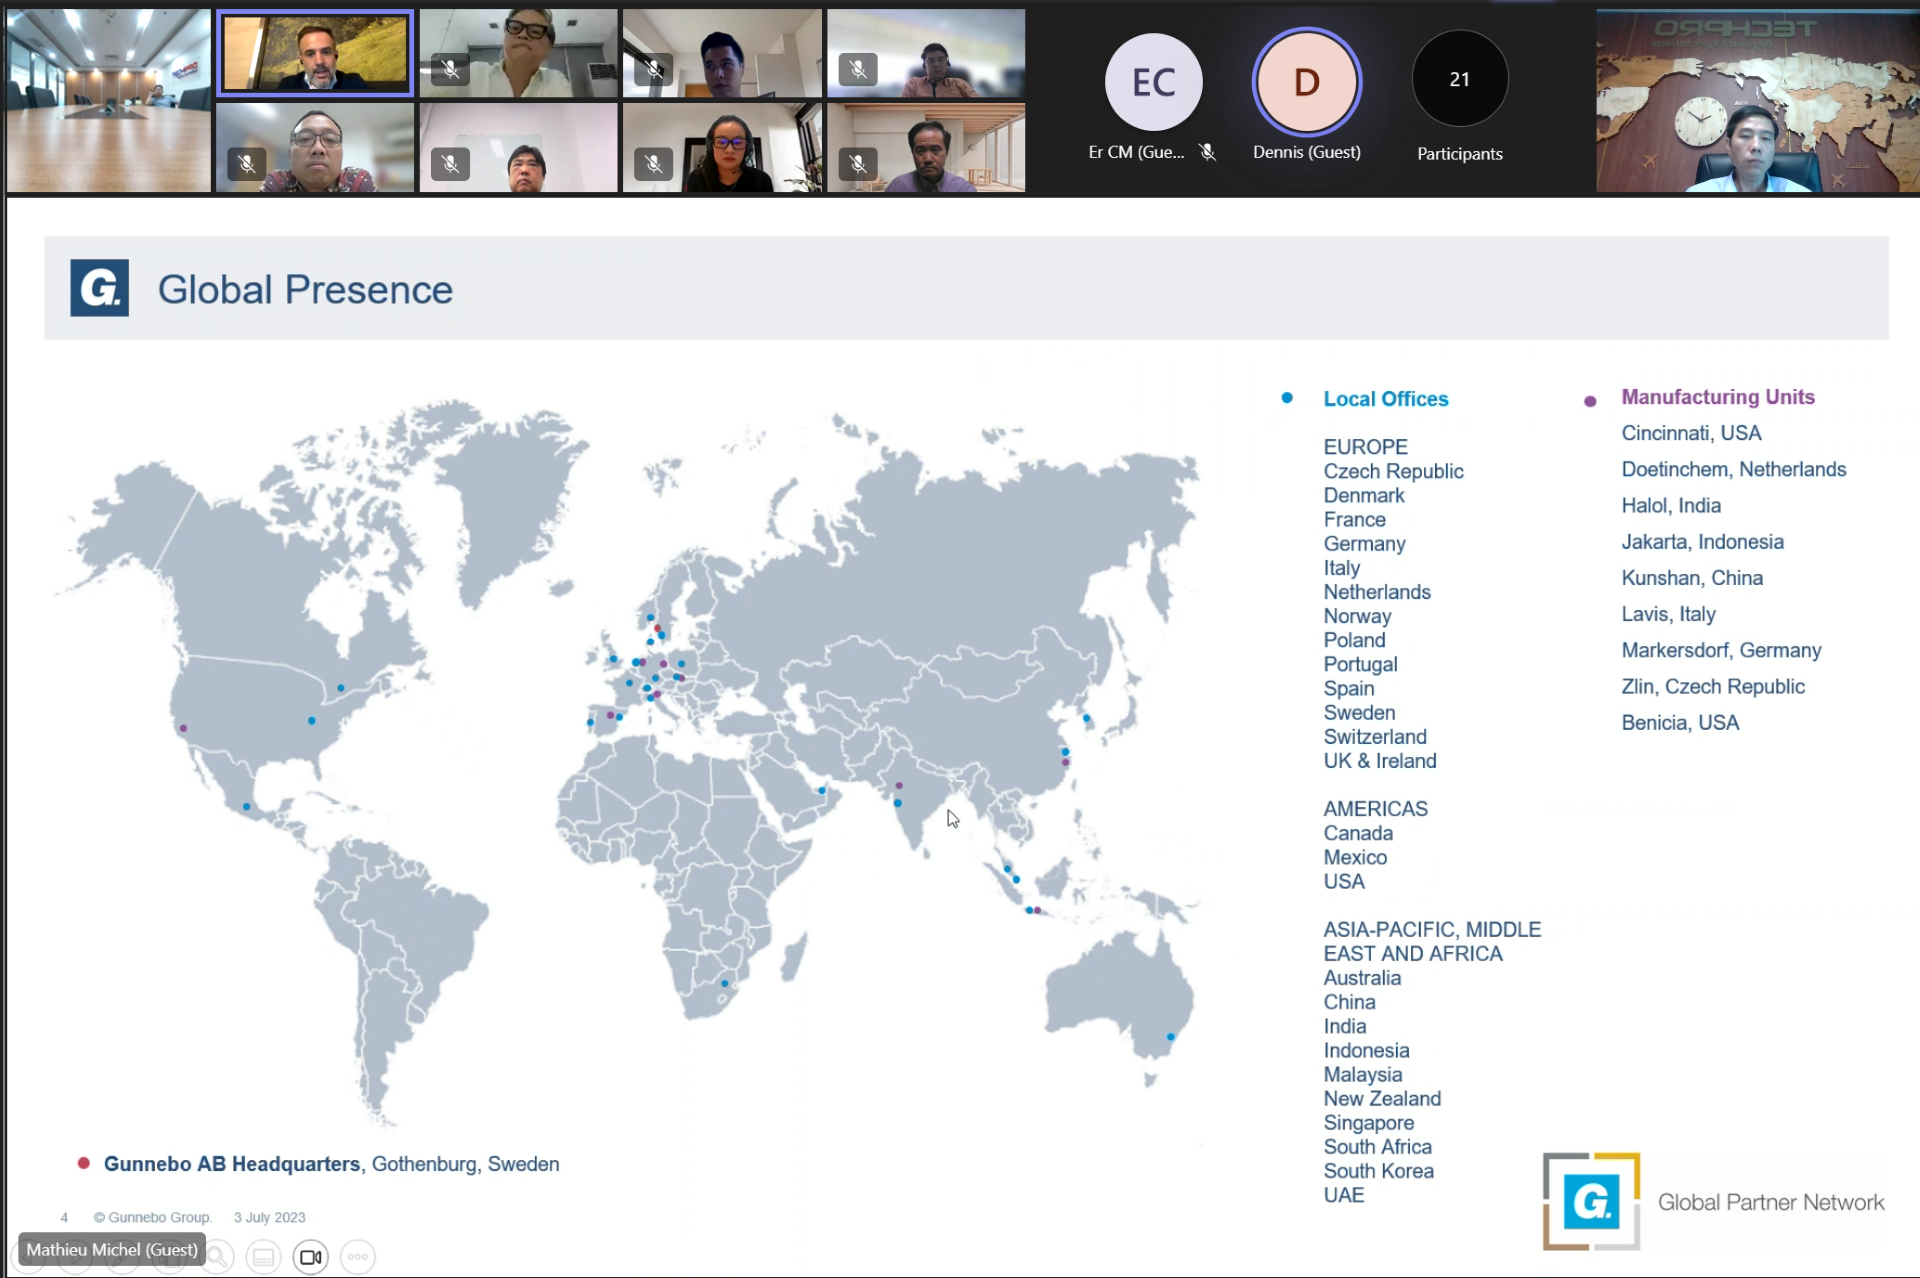Viewport: 1920px width, 1278px height.
Task: Select the empty conference room video tile
Action: [109, 101]
